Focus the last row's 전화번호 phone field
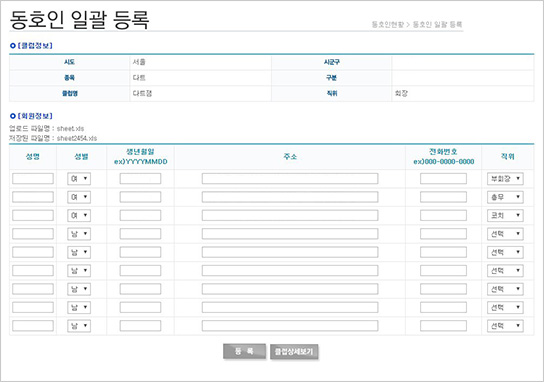 pos(443,326)
